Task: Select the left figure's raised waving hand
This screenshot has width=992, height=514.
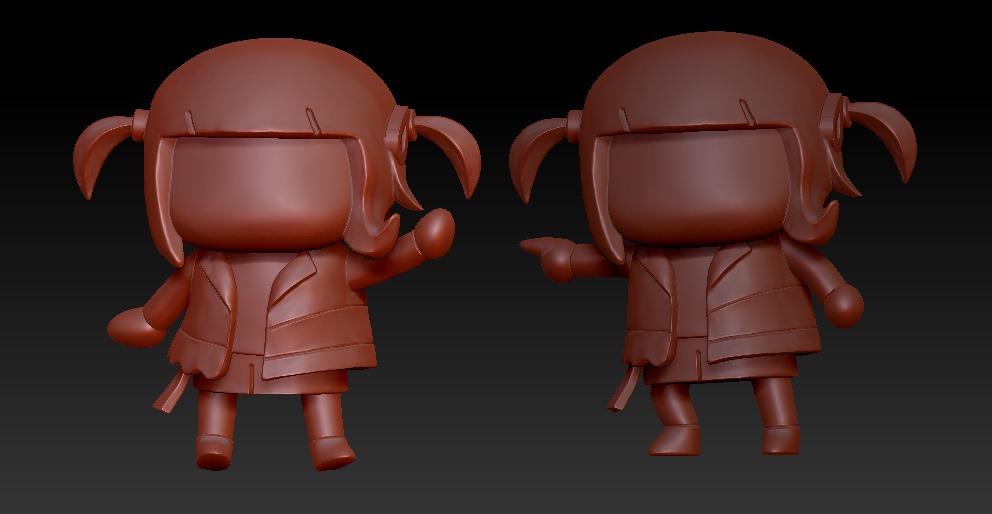Action: 433,233
